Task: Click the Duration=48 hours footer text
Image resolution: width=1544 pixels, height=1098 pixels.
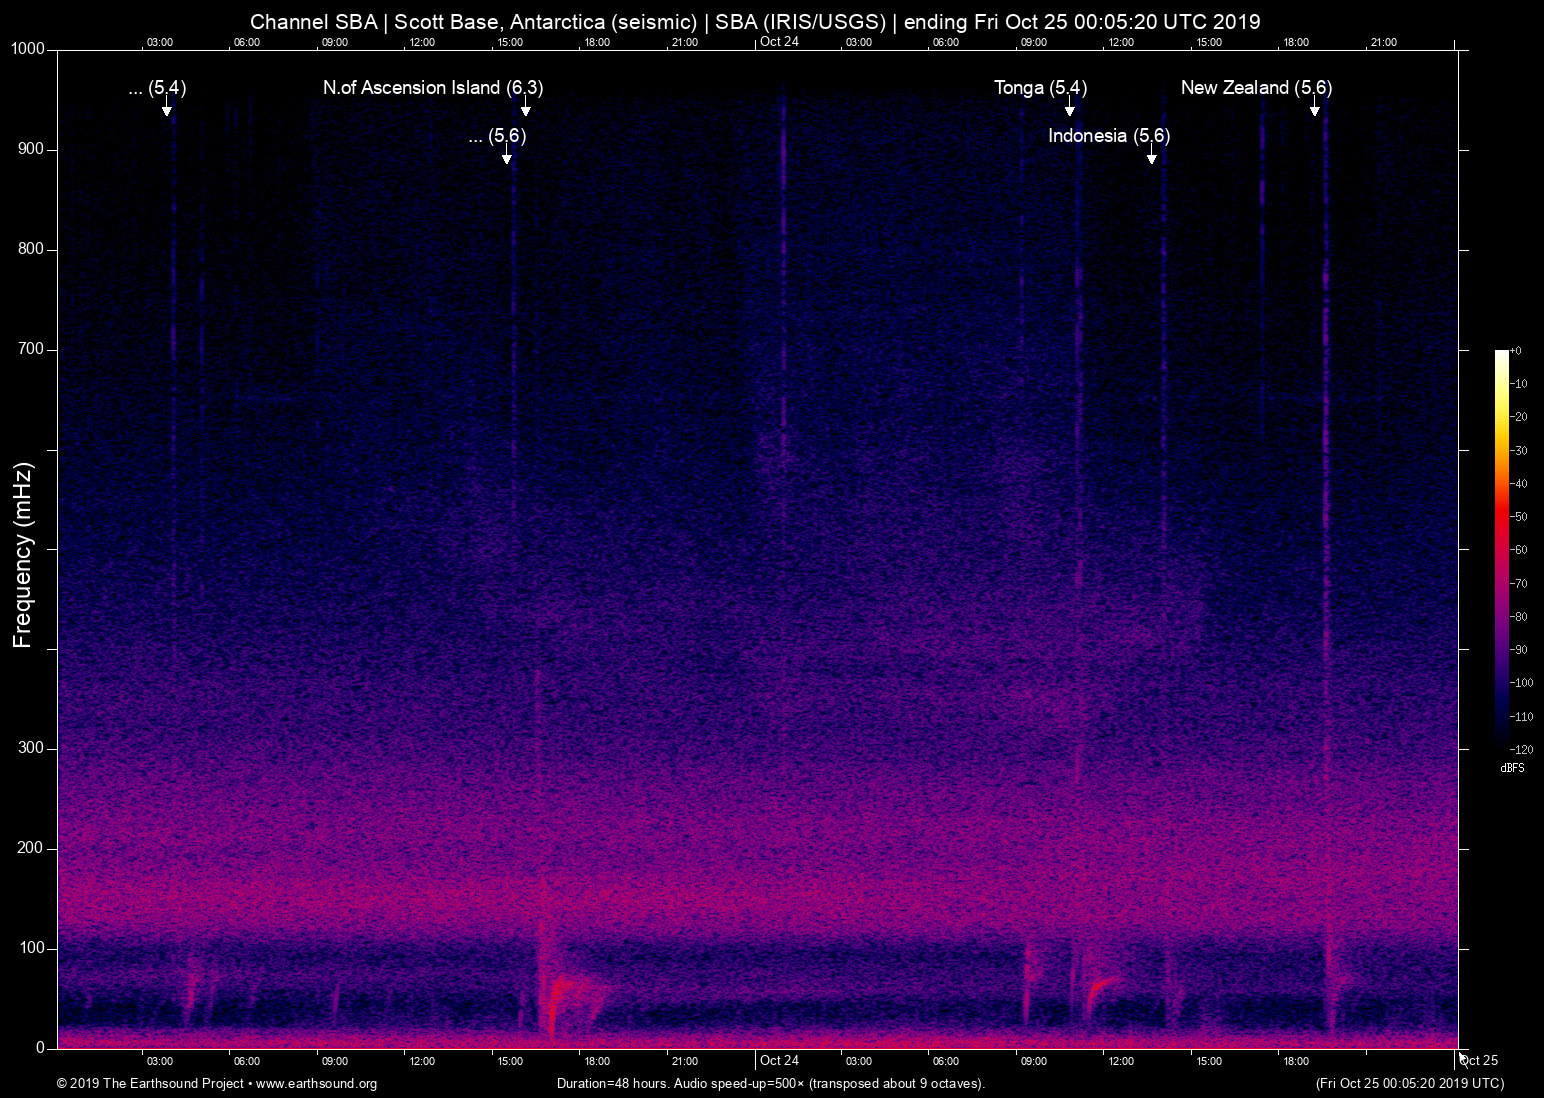Action: click(x=770, y=1083)
